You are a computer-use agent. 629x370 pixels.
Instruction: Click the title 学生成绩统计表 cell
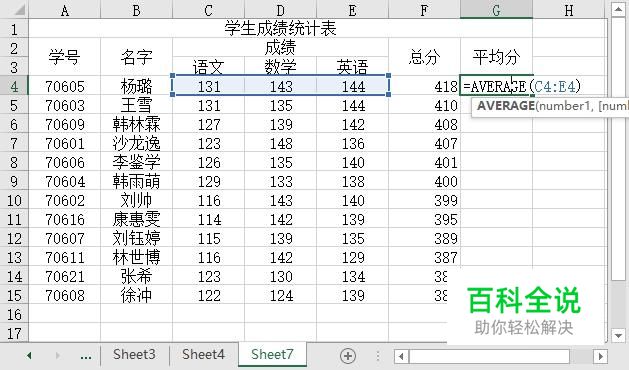(280, 28)
